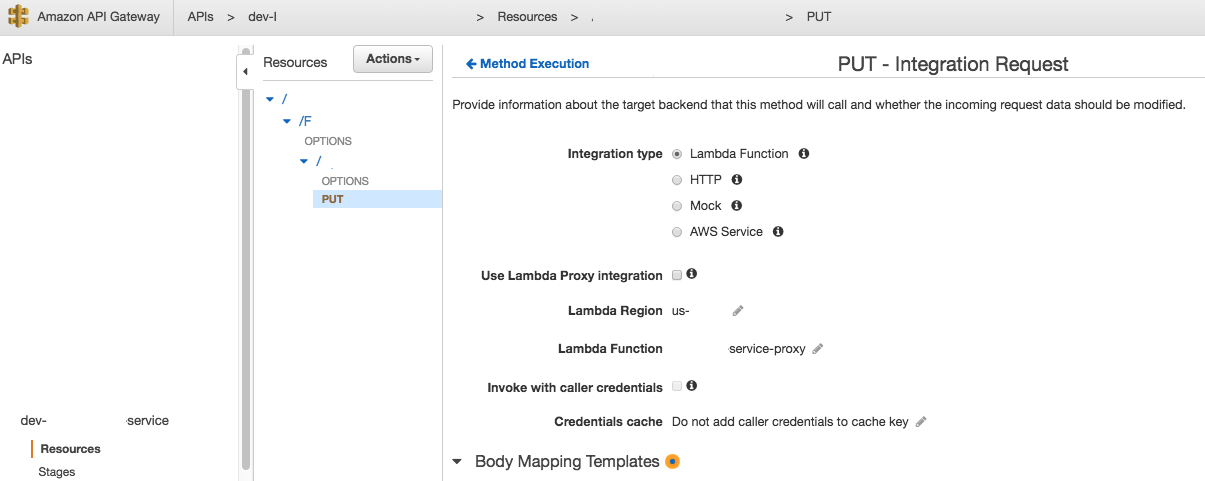The image size is (1205, 481).
Task: Enable Invoke with caller credentials checkbox
Action: pyautogui.click(x=677, y=386)
